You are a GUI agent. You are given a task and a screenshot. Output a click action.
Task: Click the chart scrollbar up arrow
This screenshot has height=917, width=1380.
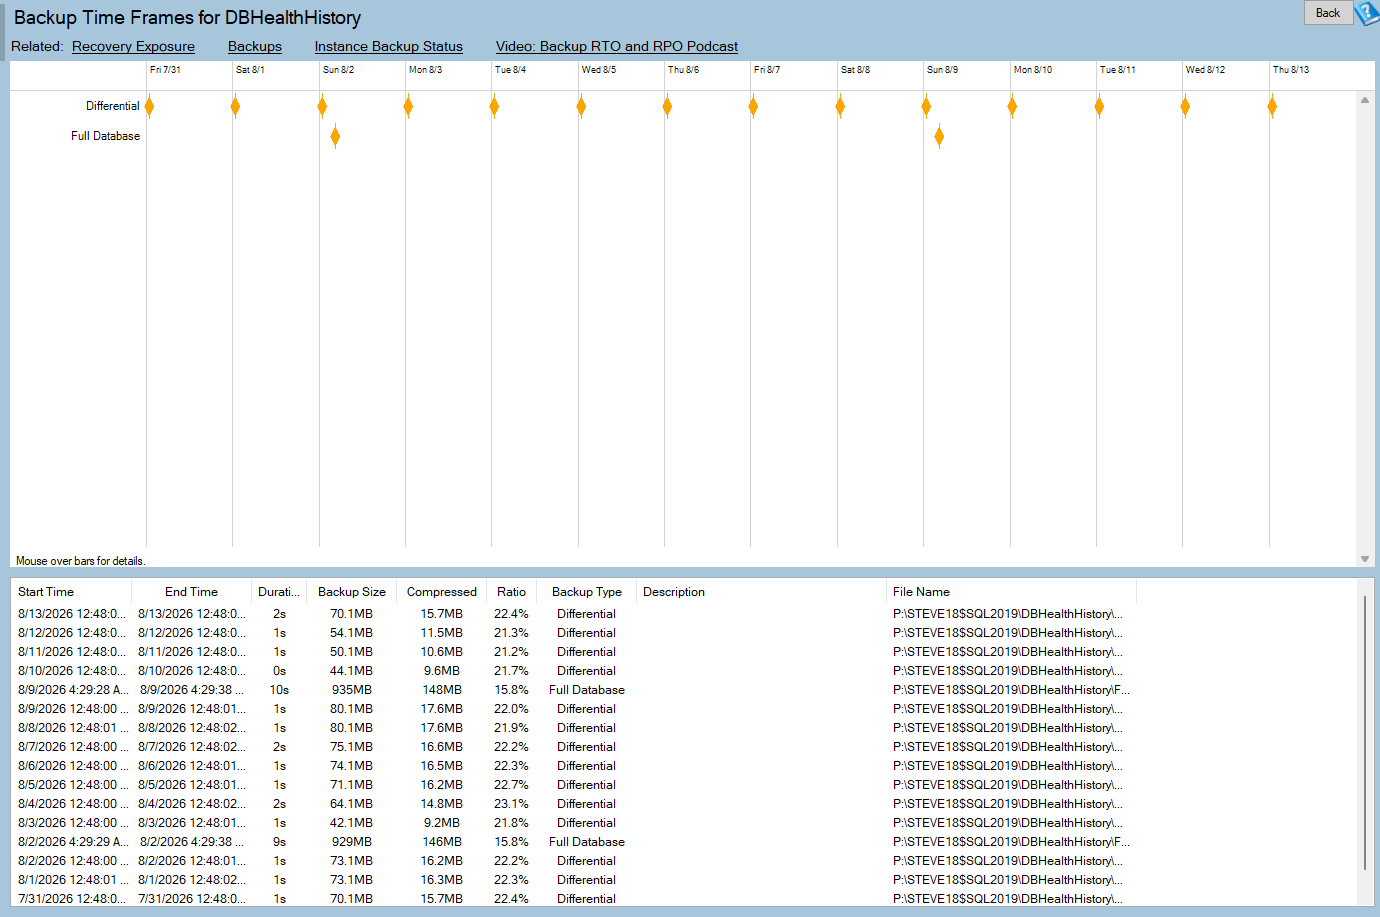[1365, 100]
